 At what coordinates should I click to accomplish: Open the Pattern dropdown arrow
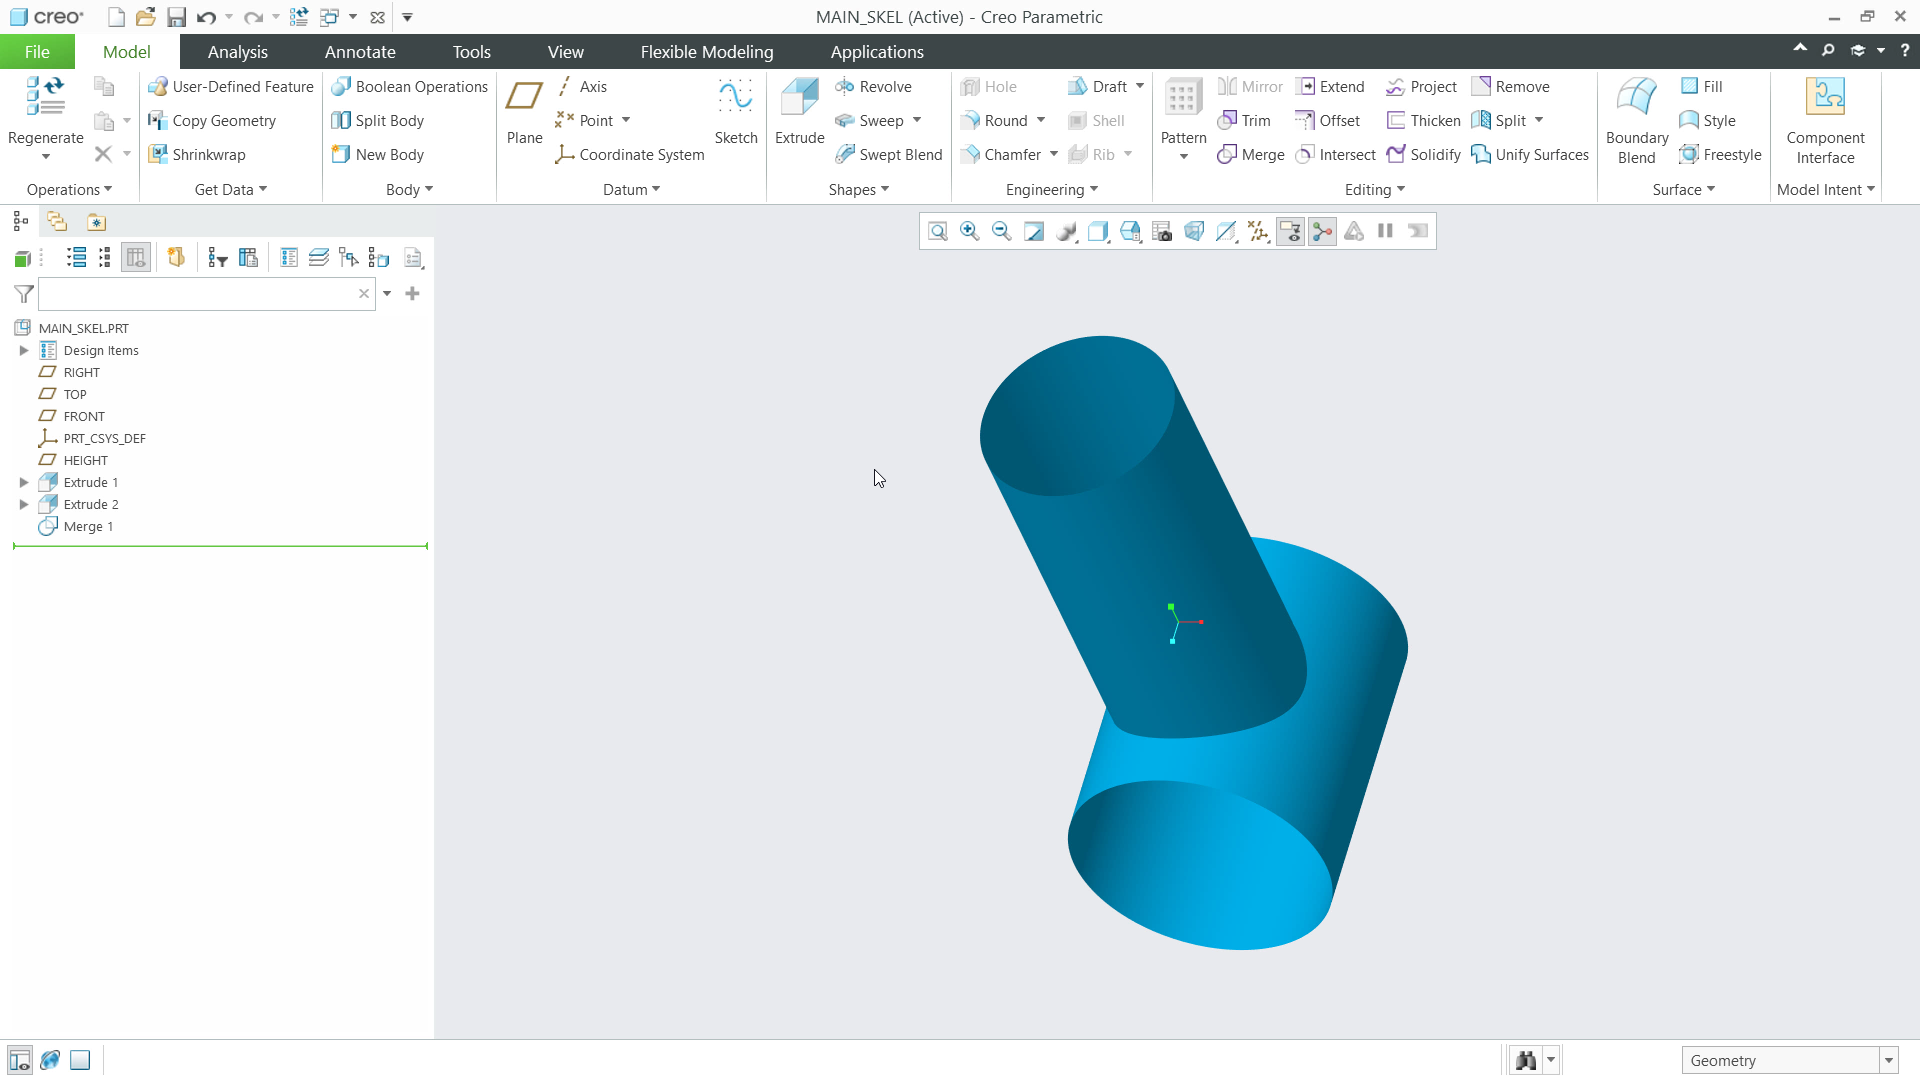coord(1184,156)
